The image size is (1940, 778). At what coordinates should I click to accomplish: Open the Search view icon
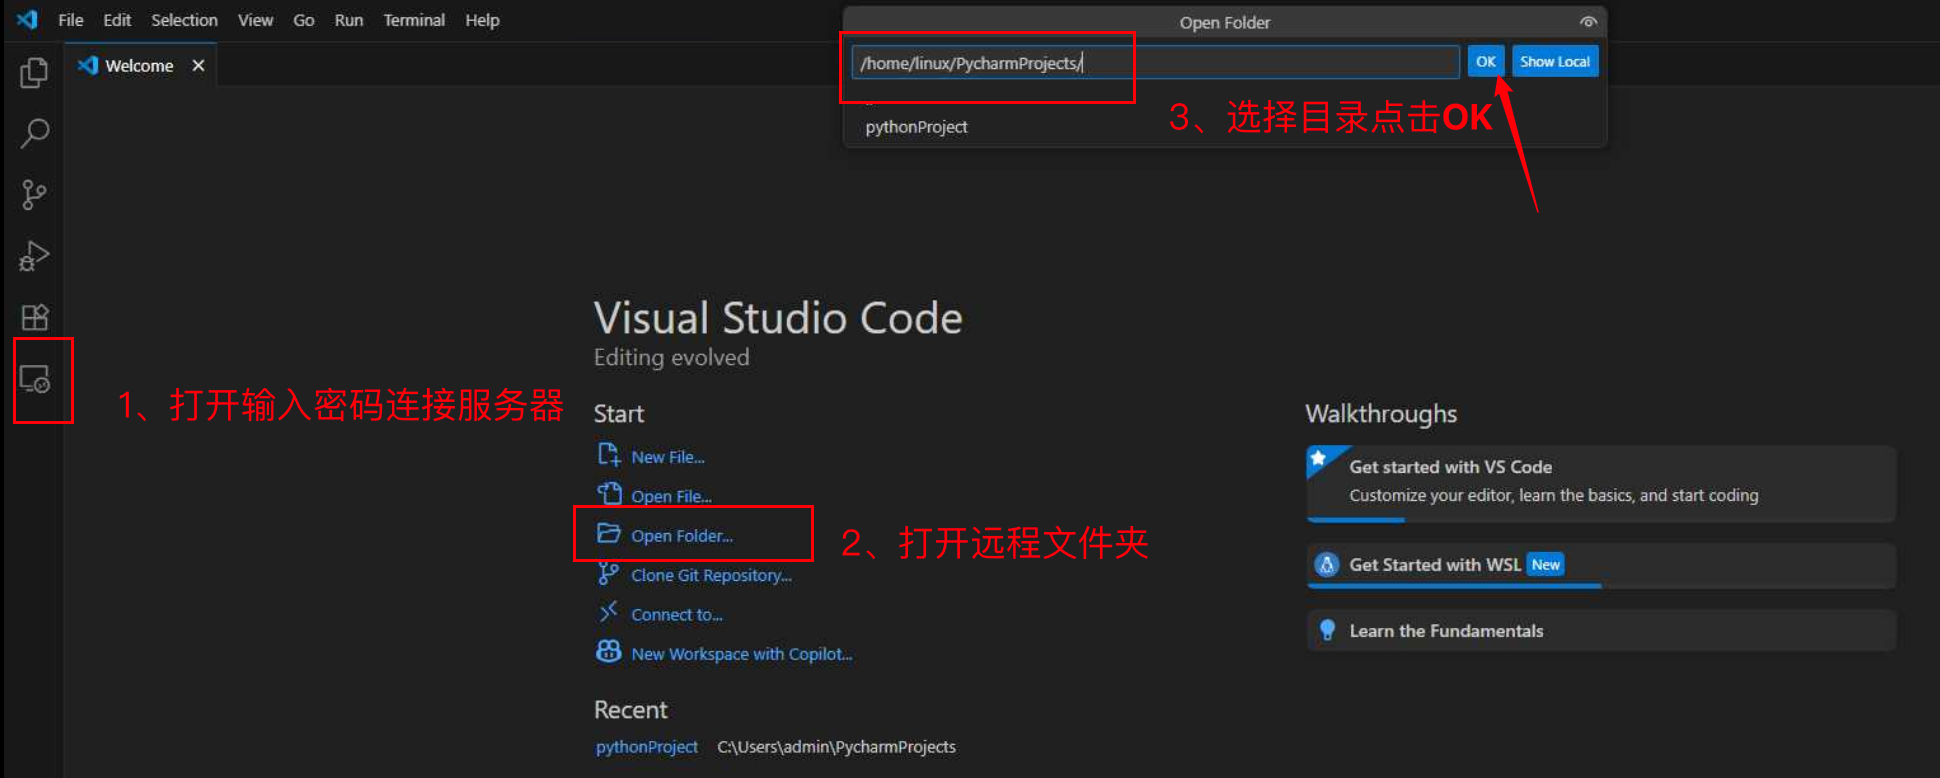34,134
